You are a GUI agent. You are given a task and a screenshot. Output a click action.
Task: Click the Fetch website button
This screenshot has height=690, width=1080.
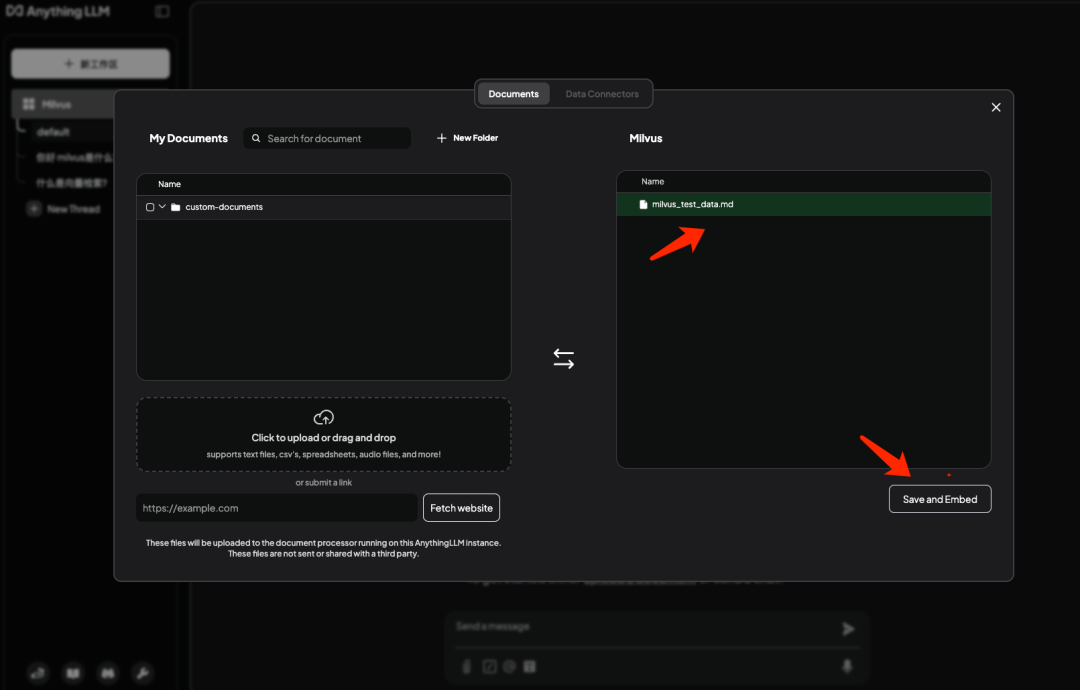(x=461, y=508)
